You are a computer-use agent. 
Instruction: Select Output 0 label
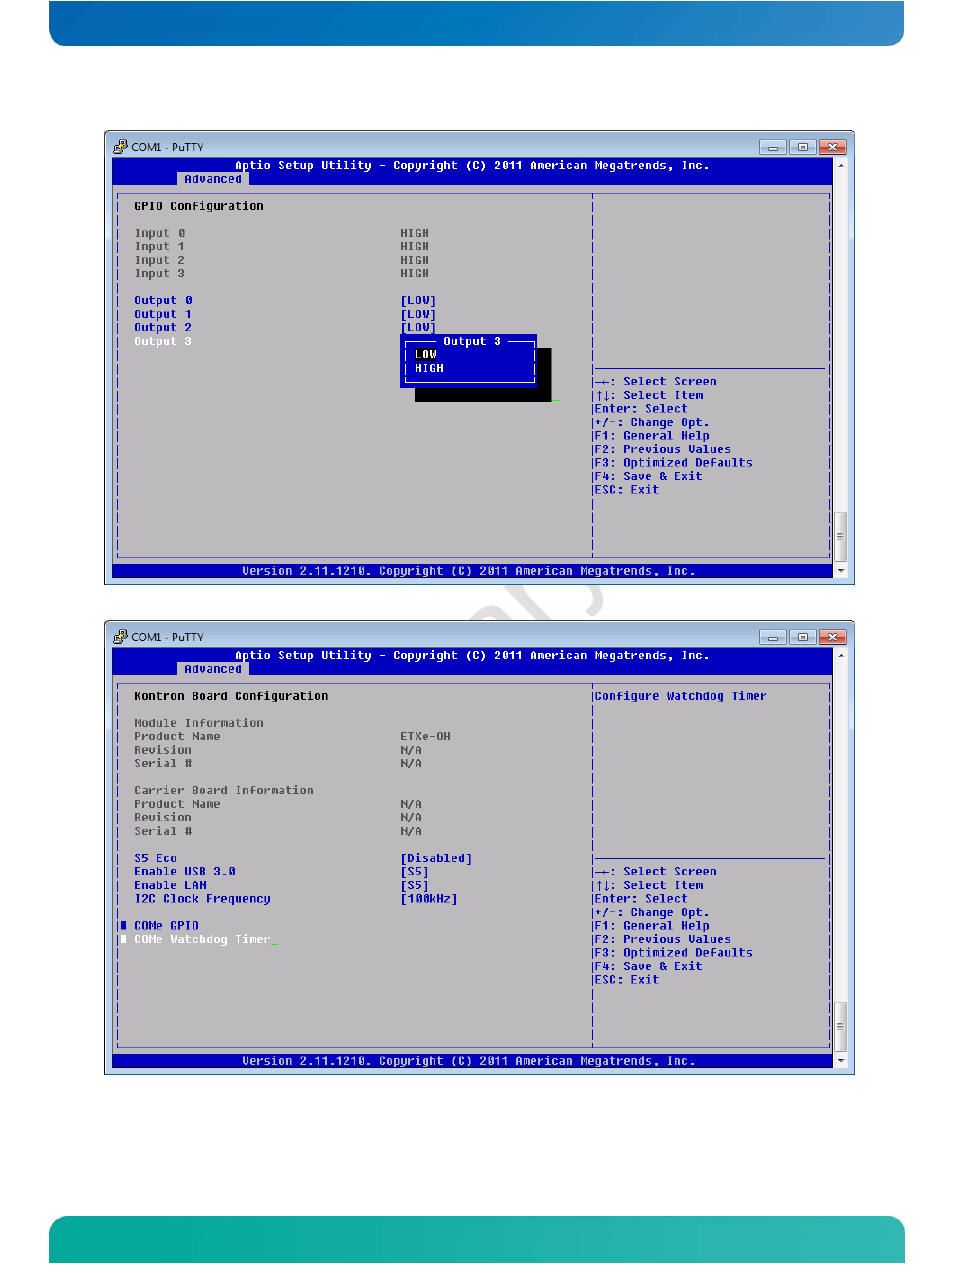(x=163, y=300)
